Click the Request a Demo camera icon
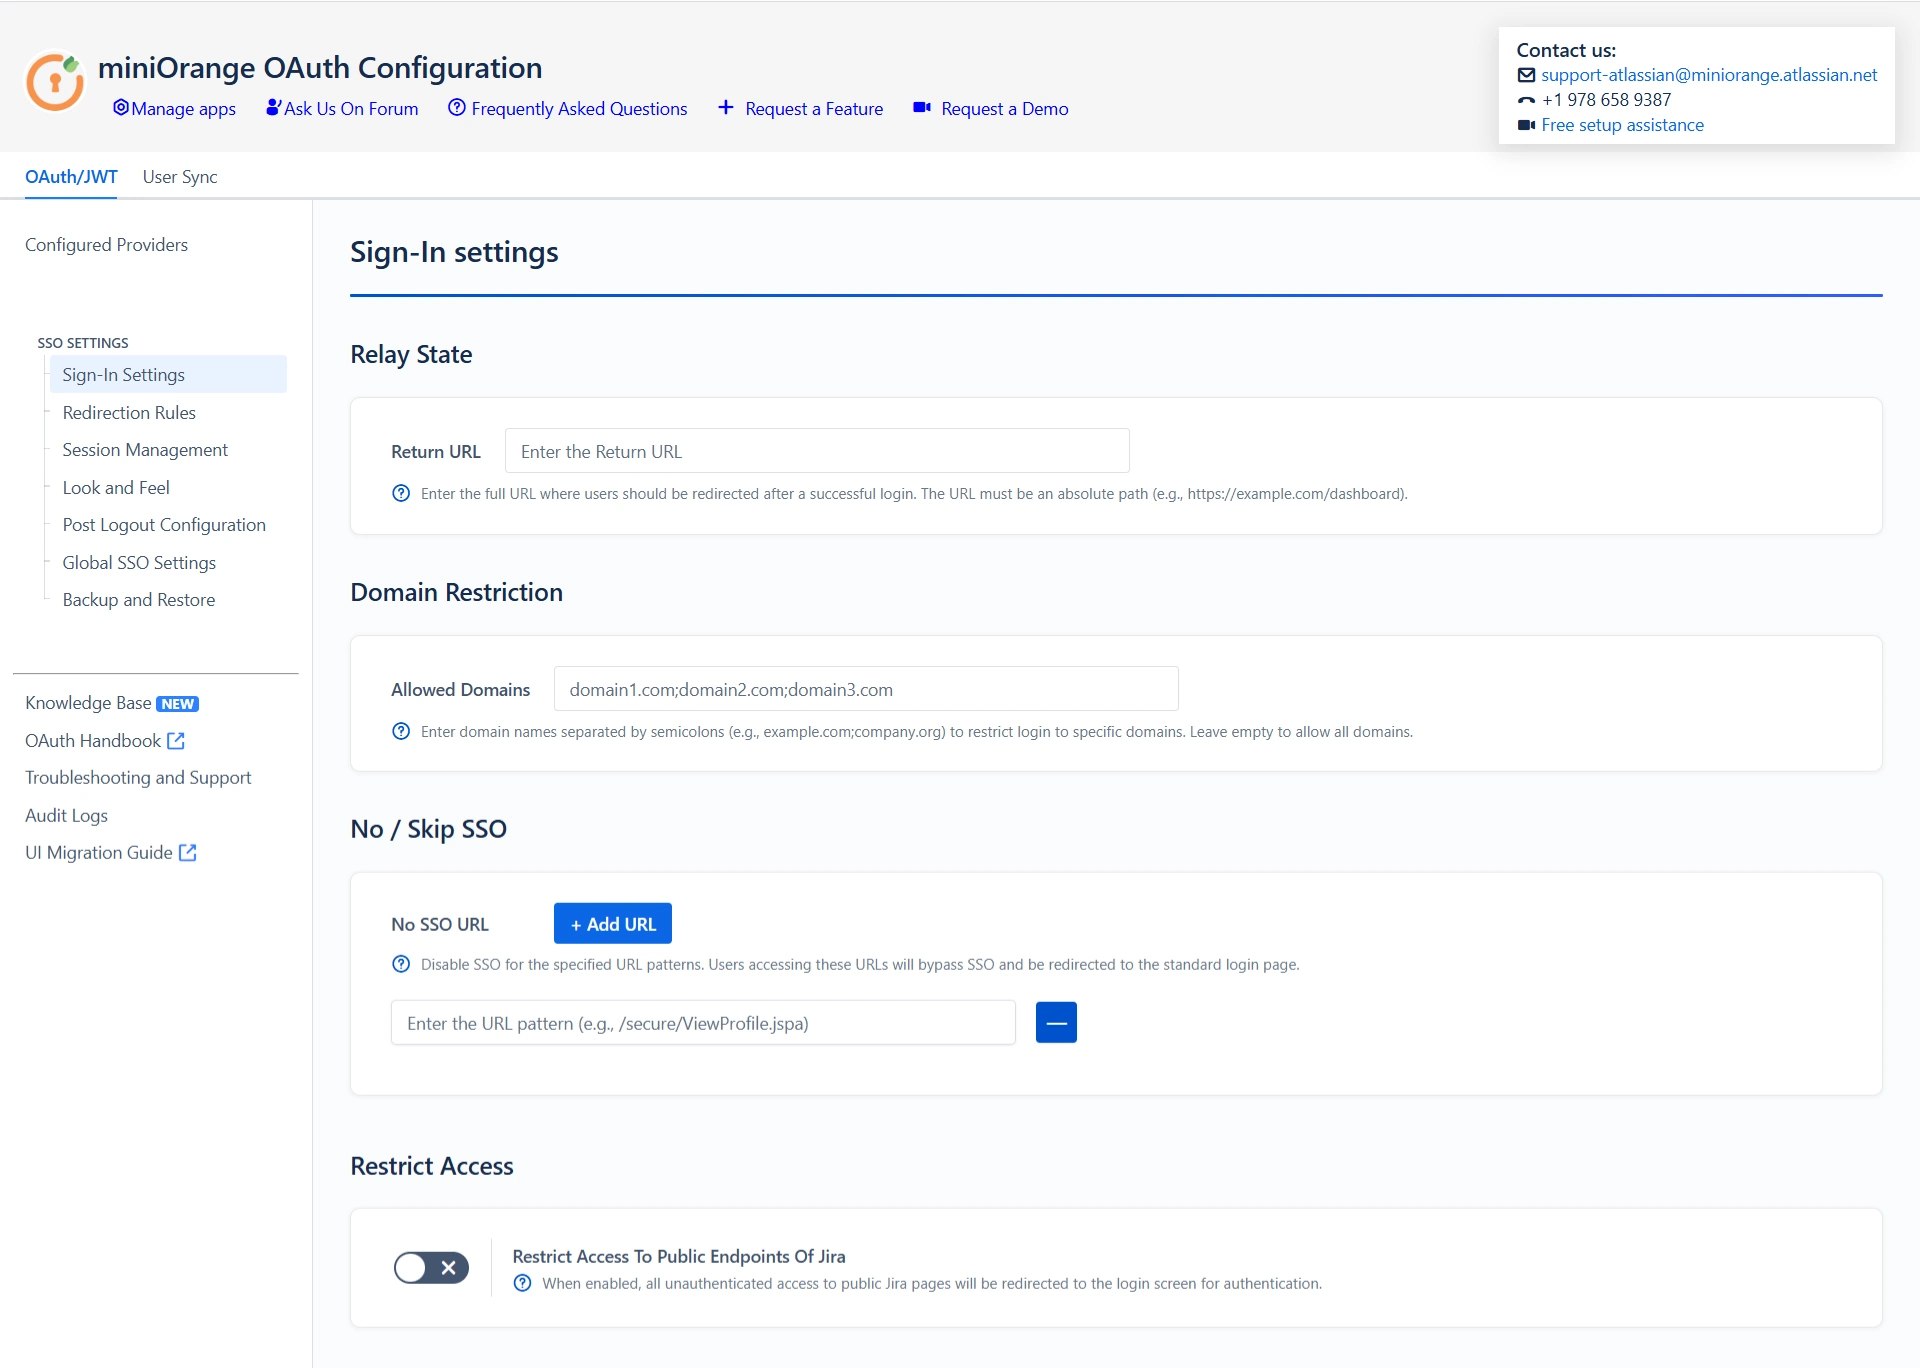This screenshot has width=1920, height=1369. point(922,108)
